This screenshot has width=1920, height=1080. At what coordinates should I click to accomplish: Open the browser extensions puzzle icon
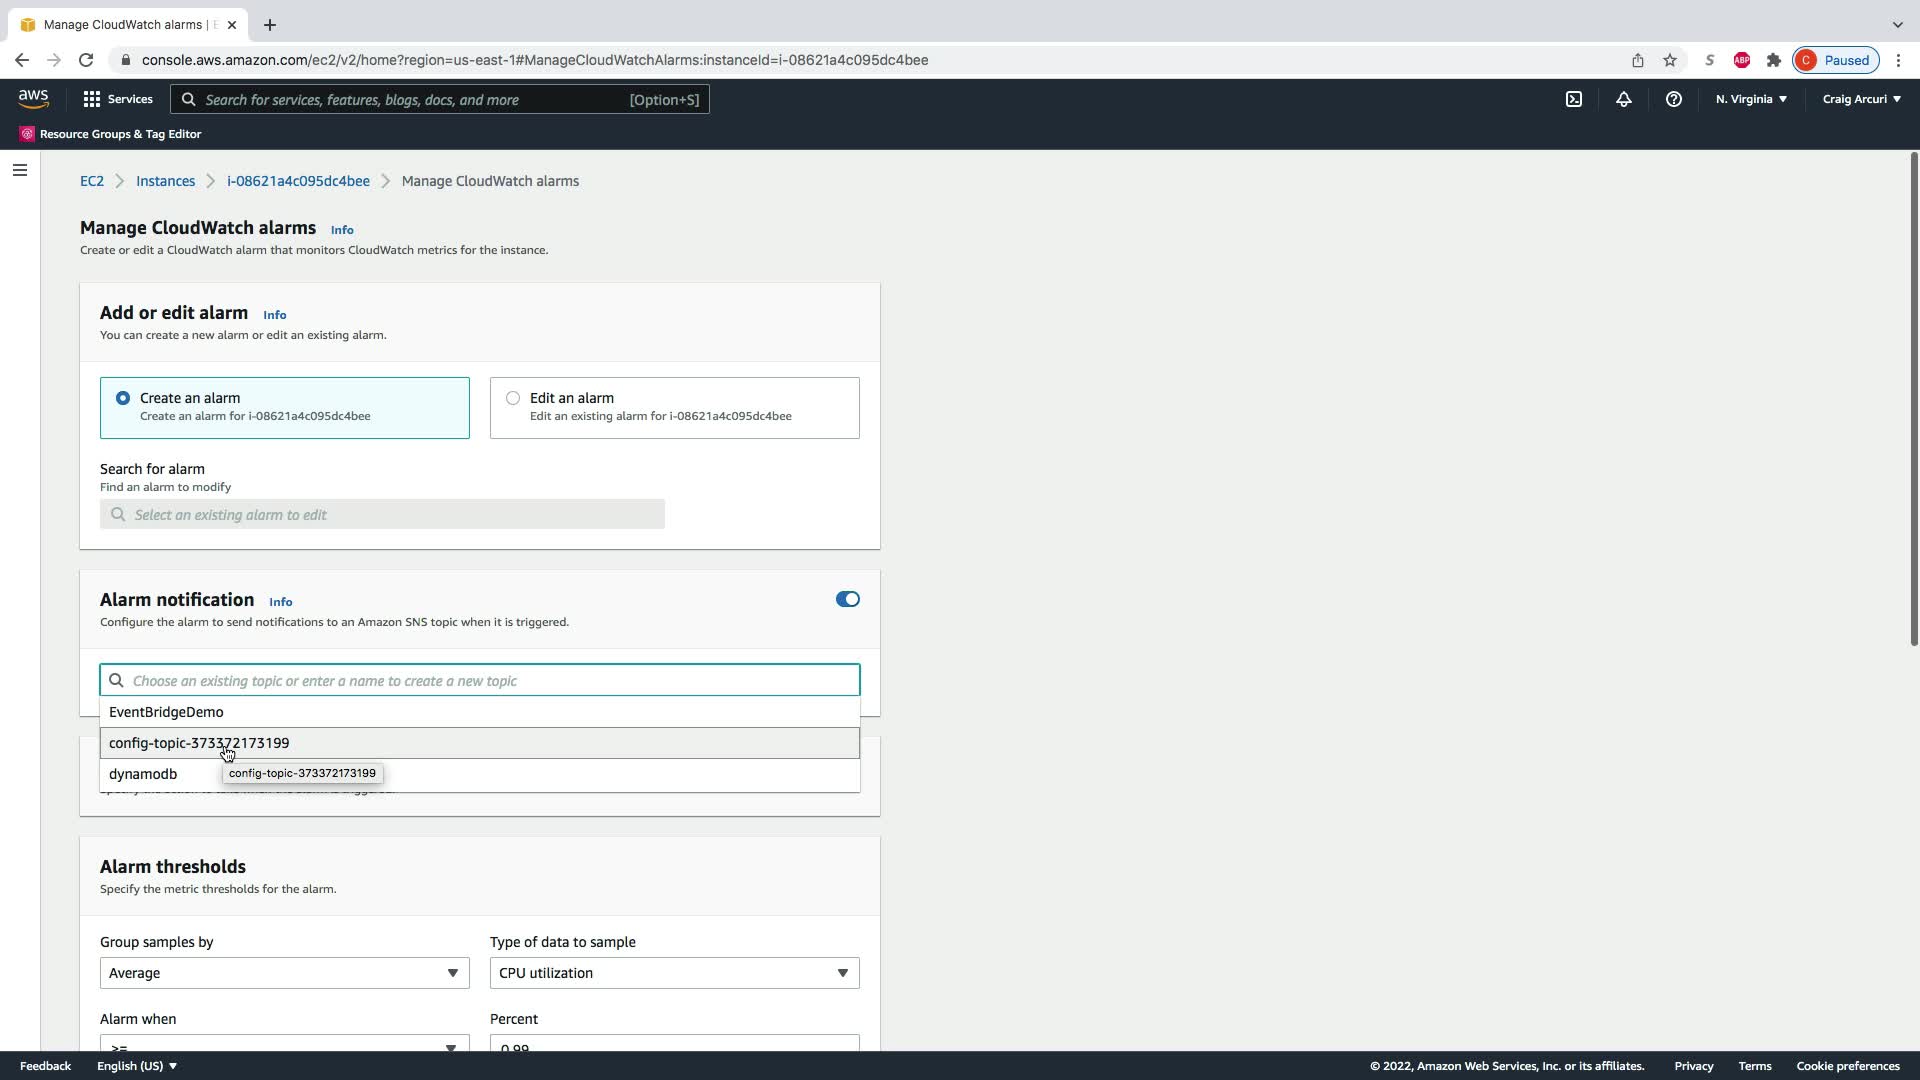(1773, 60)
